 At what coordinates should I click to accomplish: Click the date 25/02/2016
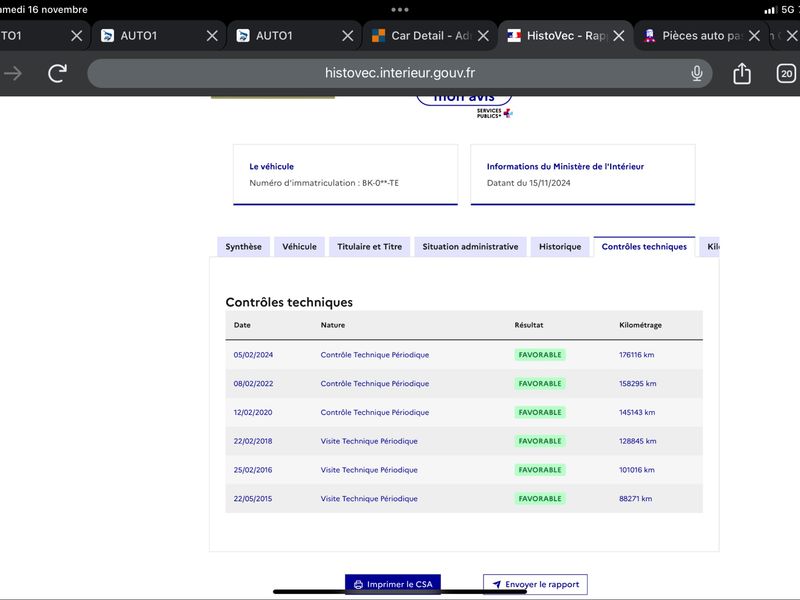[253, 470]
